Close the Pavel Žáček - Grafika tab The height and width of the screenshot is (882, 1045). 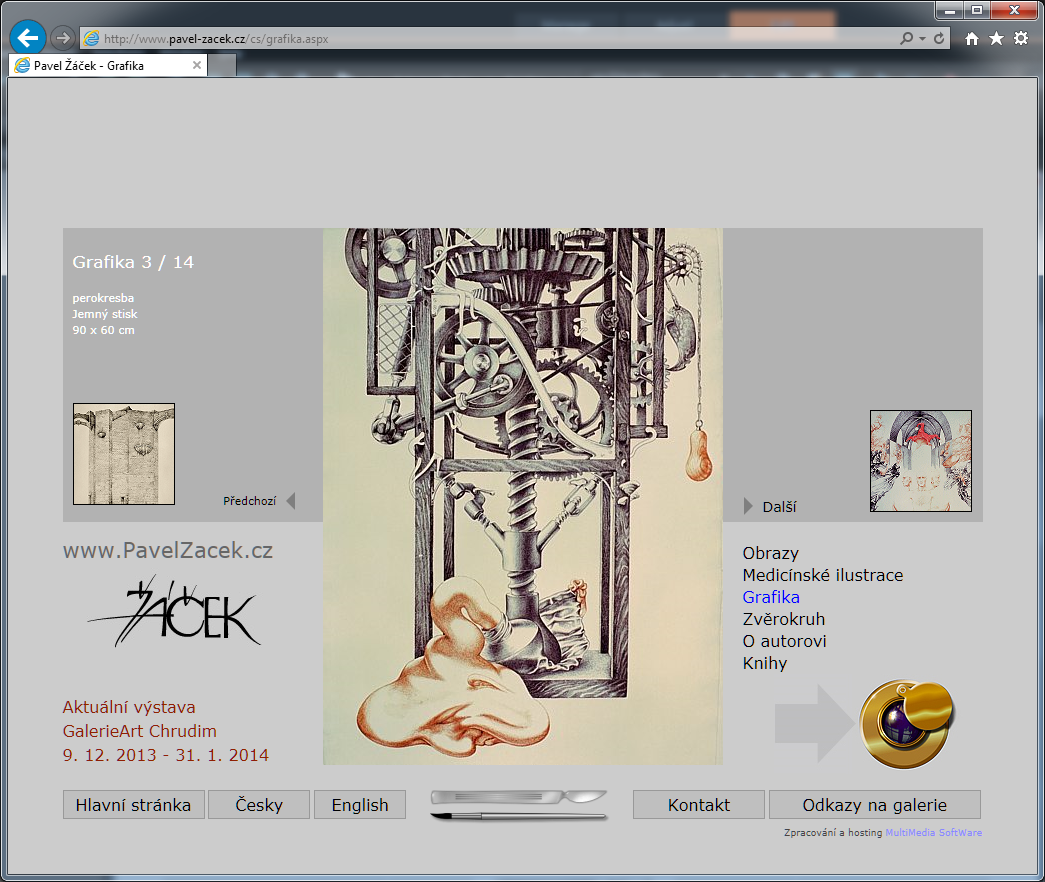tap(197, 65)
